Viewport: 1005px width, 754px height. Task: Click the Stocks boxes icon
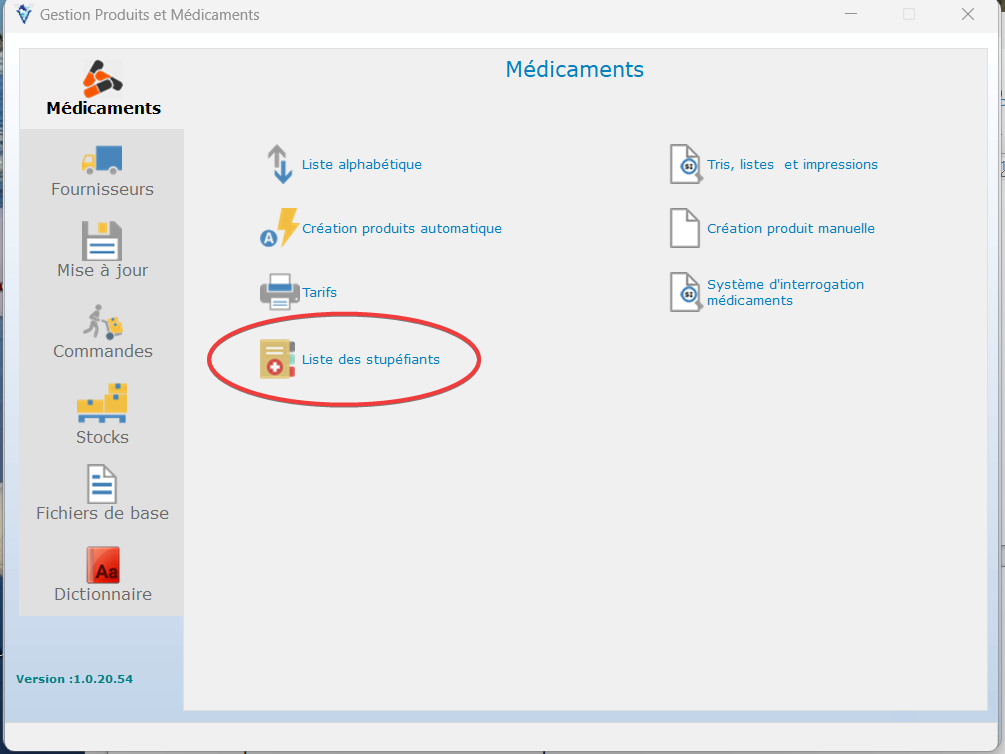(x=102, y=404)
